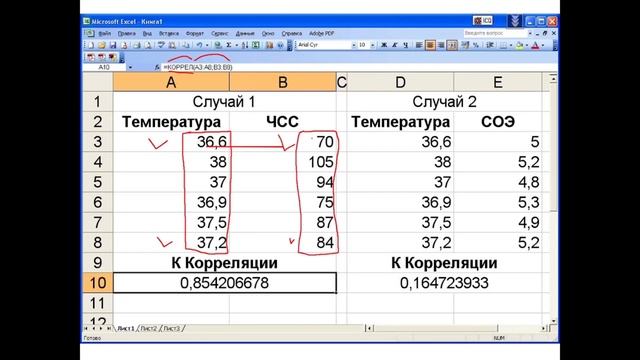Select row 5 header

(98, 182)
